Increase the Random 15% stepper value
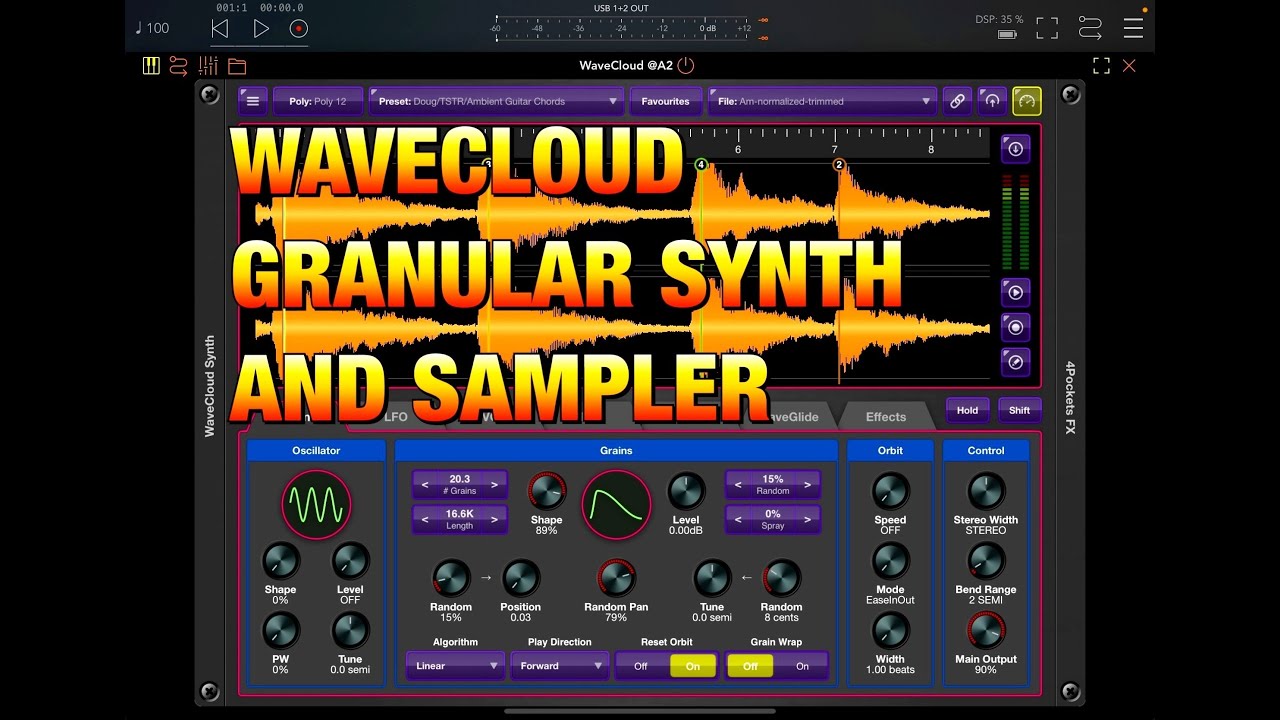The image size is (1280, 720). [x=807, y=485]
